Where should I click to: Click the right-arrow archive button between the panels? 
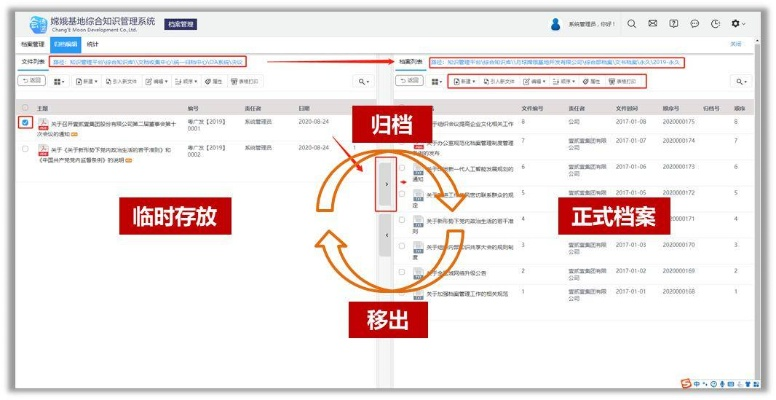click(x=386, y=184)
